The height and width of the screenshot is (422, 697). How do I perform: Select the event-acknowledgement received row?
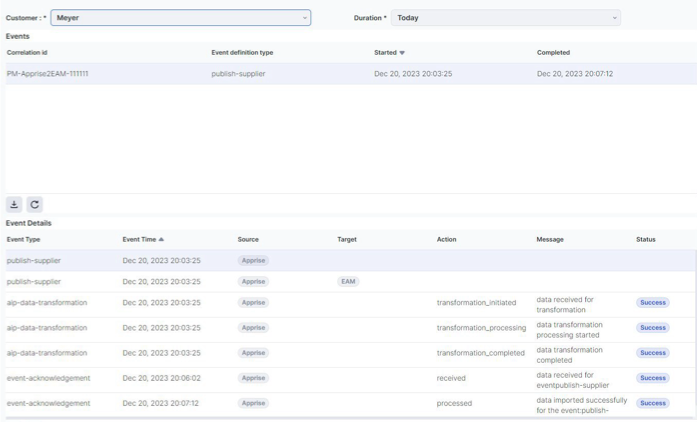[48, 378]
